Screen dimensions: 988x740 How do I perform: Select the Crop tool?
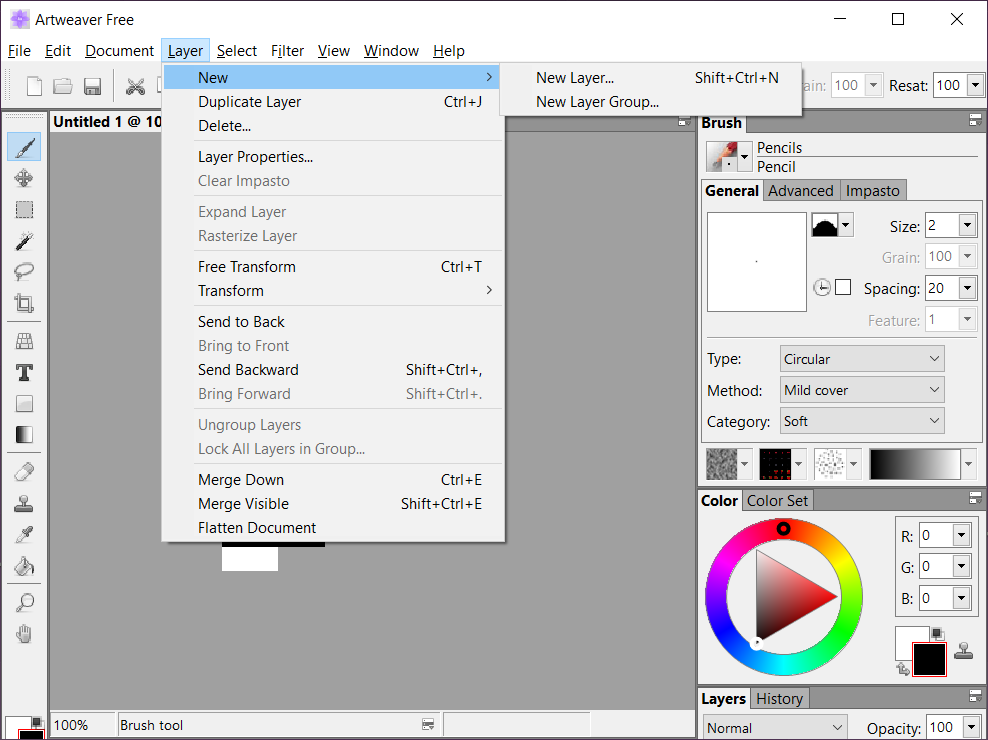[x=24, y=303]
